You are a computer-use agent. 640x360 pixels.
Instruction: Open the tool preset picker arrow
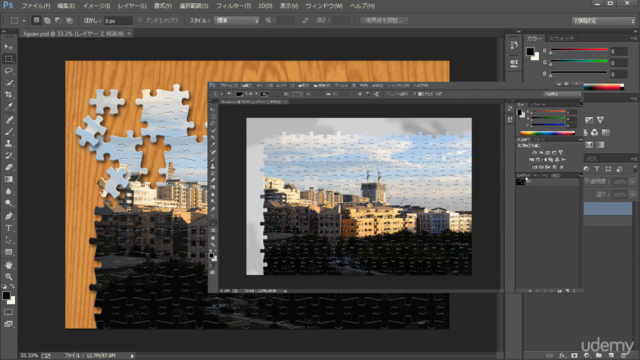[x=24, y=20]
